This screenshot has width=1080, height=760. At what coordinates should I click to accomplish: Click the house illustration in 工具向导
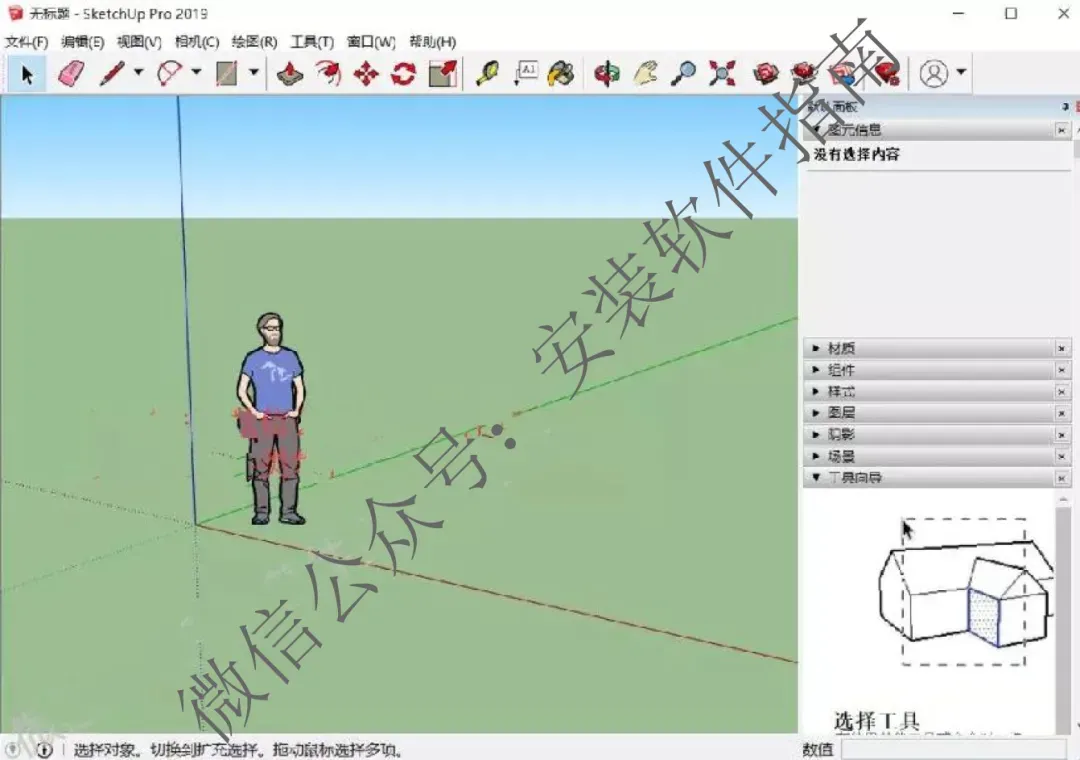pyautogui.click(x=966, y=591)
